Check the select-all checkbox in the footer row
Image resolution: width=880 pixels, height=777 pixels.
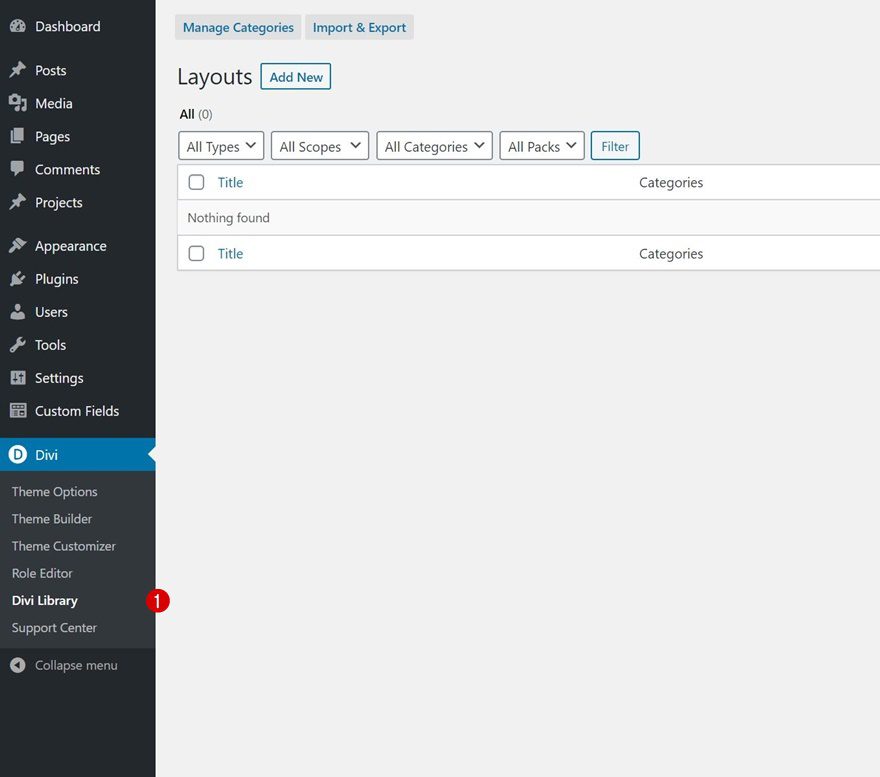pyautogui.click(x=196, y=253)
